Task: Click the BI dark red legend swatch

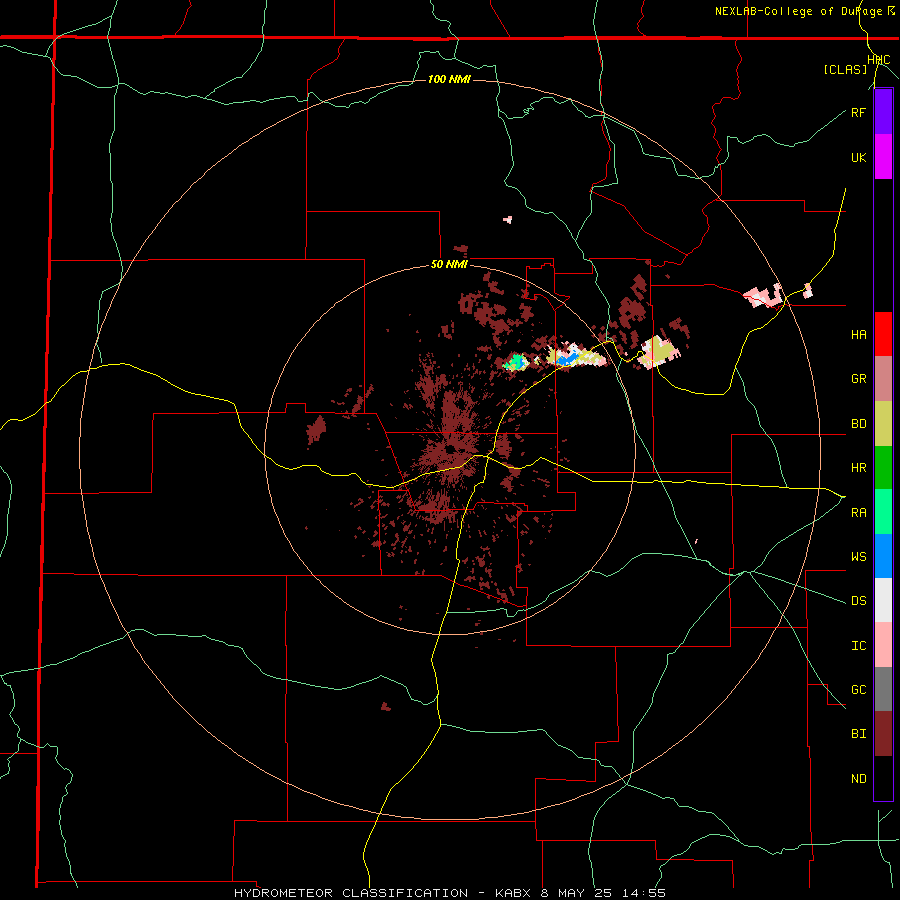Action: (883, 734)
